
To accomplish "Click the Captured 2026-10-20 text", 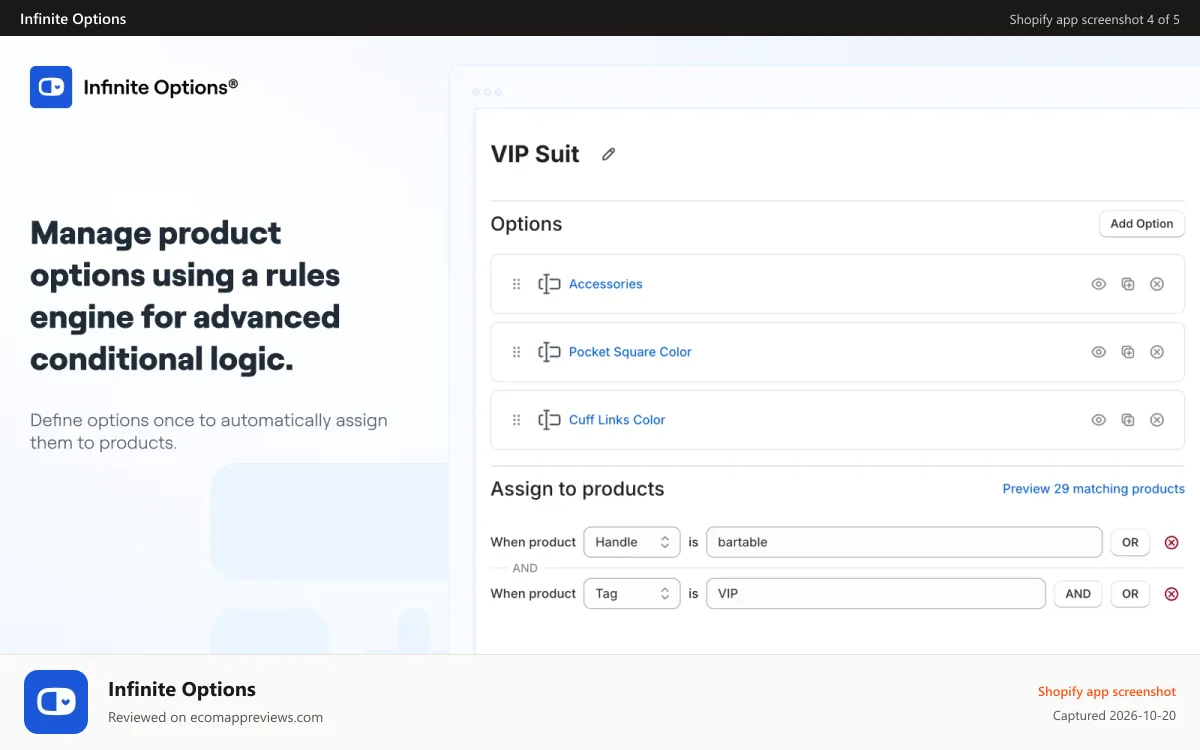I will (1114, 716).
